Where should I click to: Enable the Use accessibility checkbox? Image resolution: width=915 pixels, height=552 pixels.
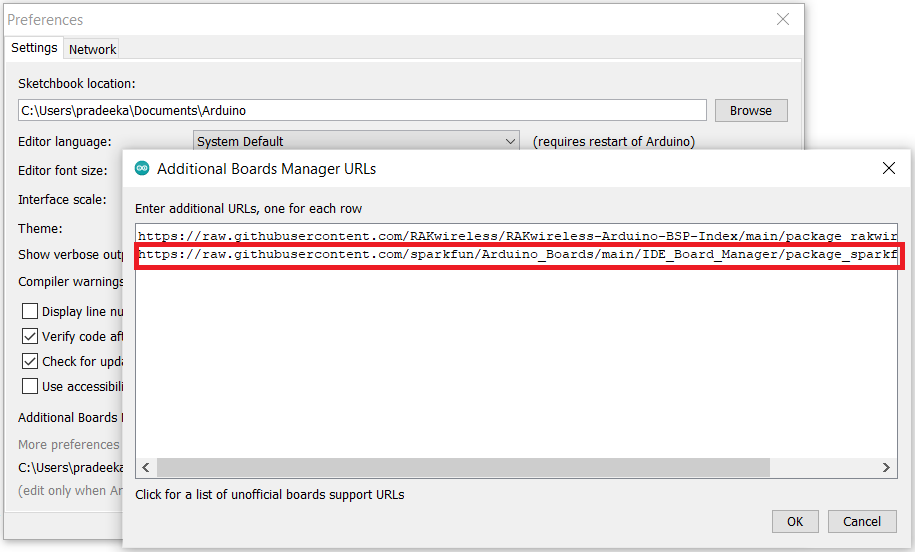pos(30,387)
